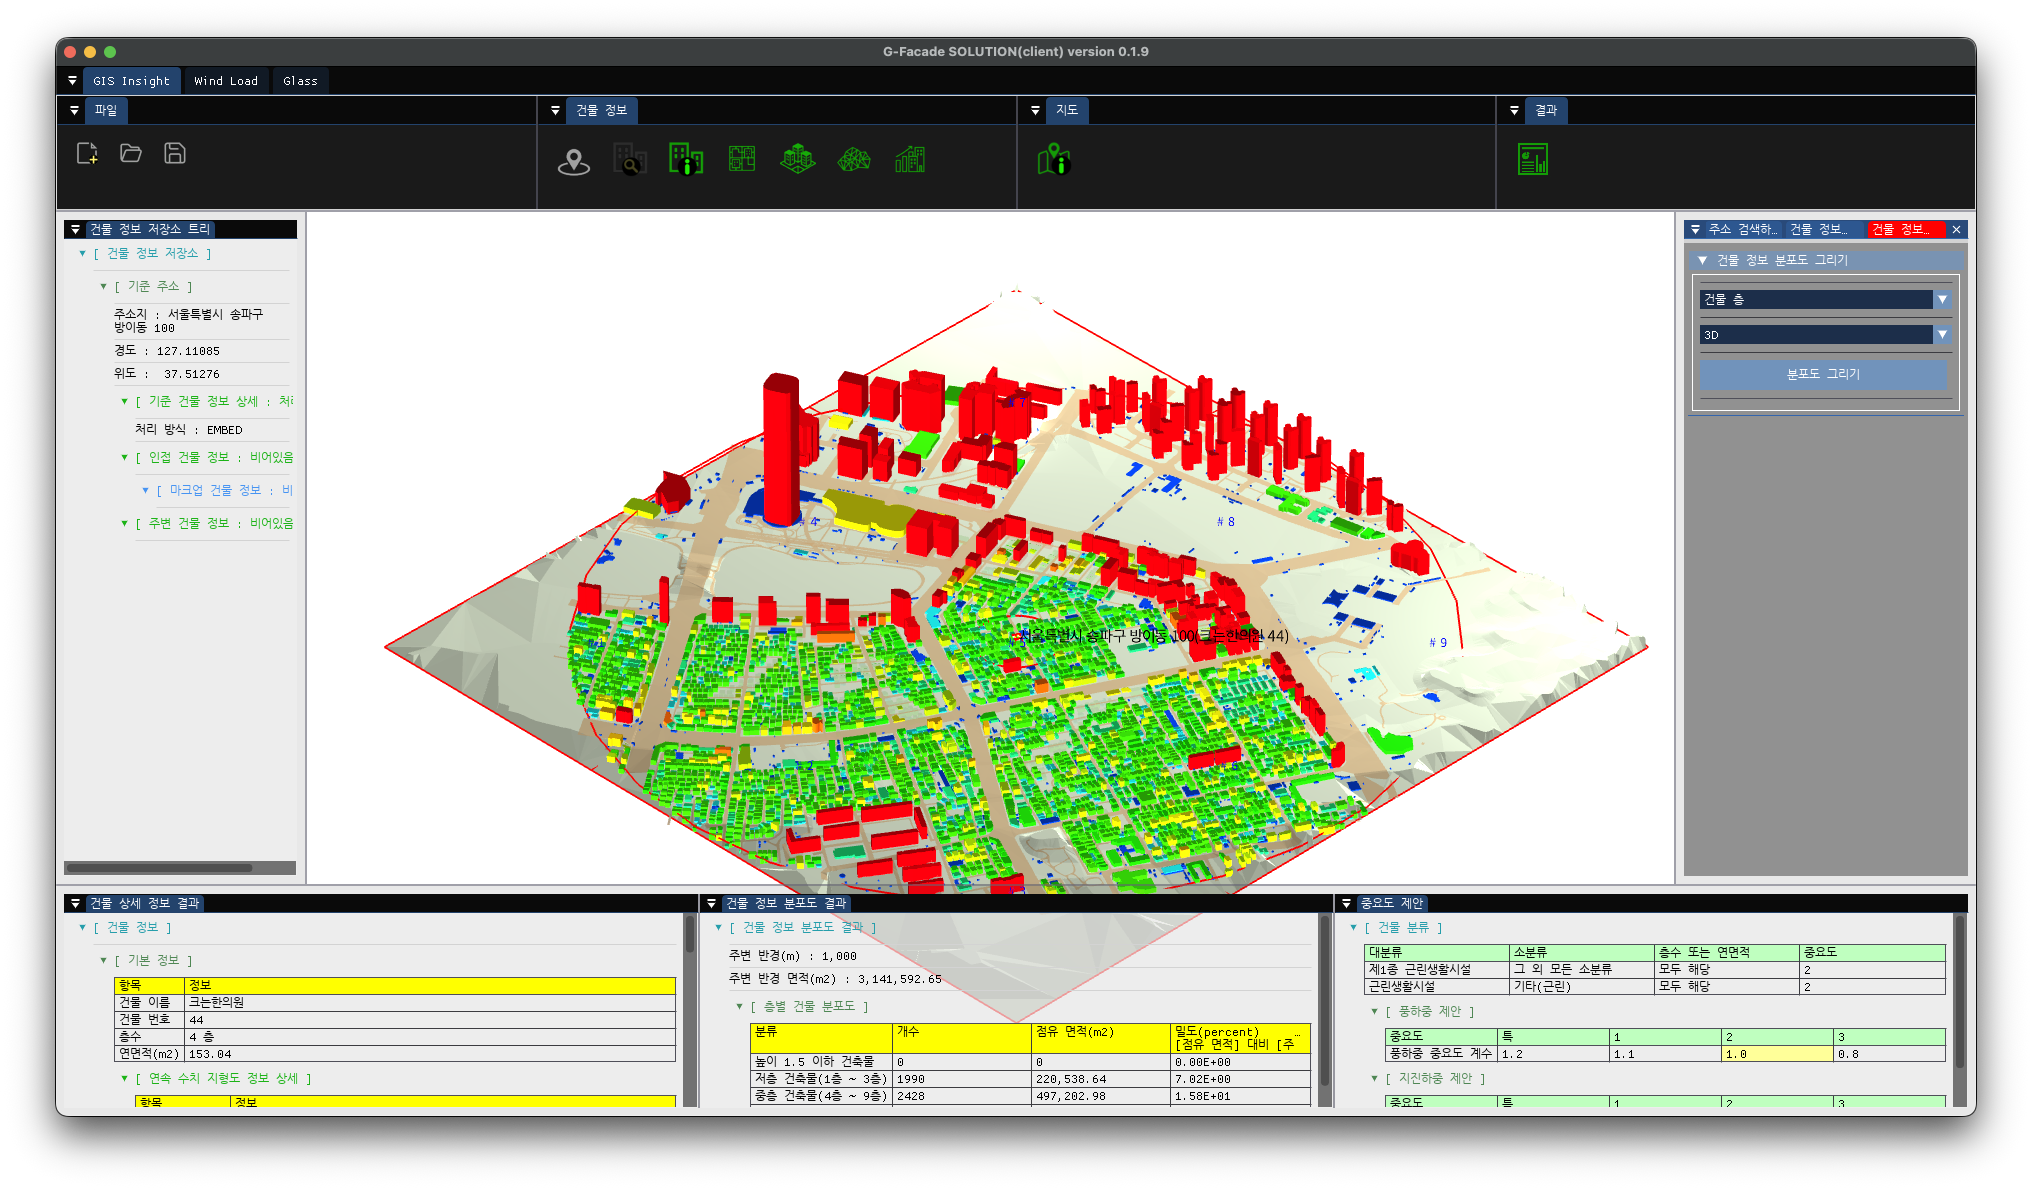Click the map info marker icon

pyautogui.click(x=1054, y=159)
